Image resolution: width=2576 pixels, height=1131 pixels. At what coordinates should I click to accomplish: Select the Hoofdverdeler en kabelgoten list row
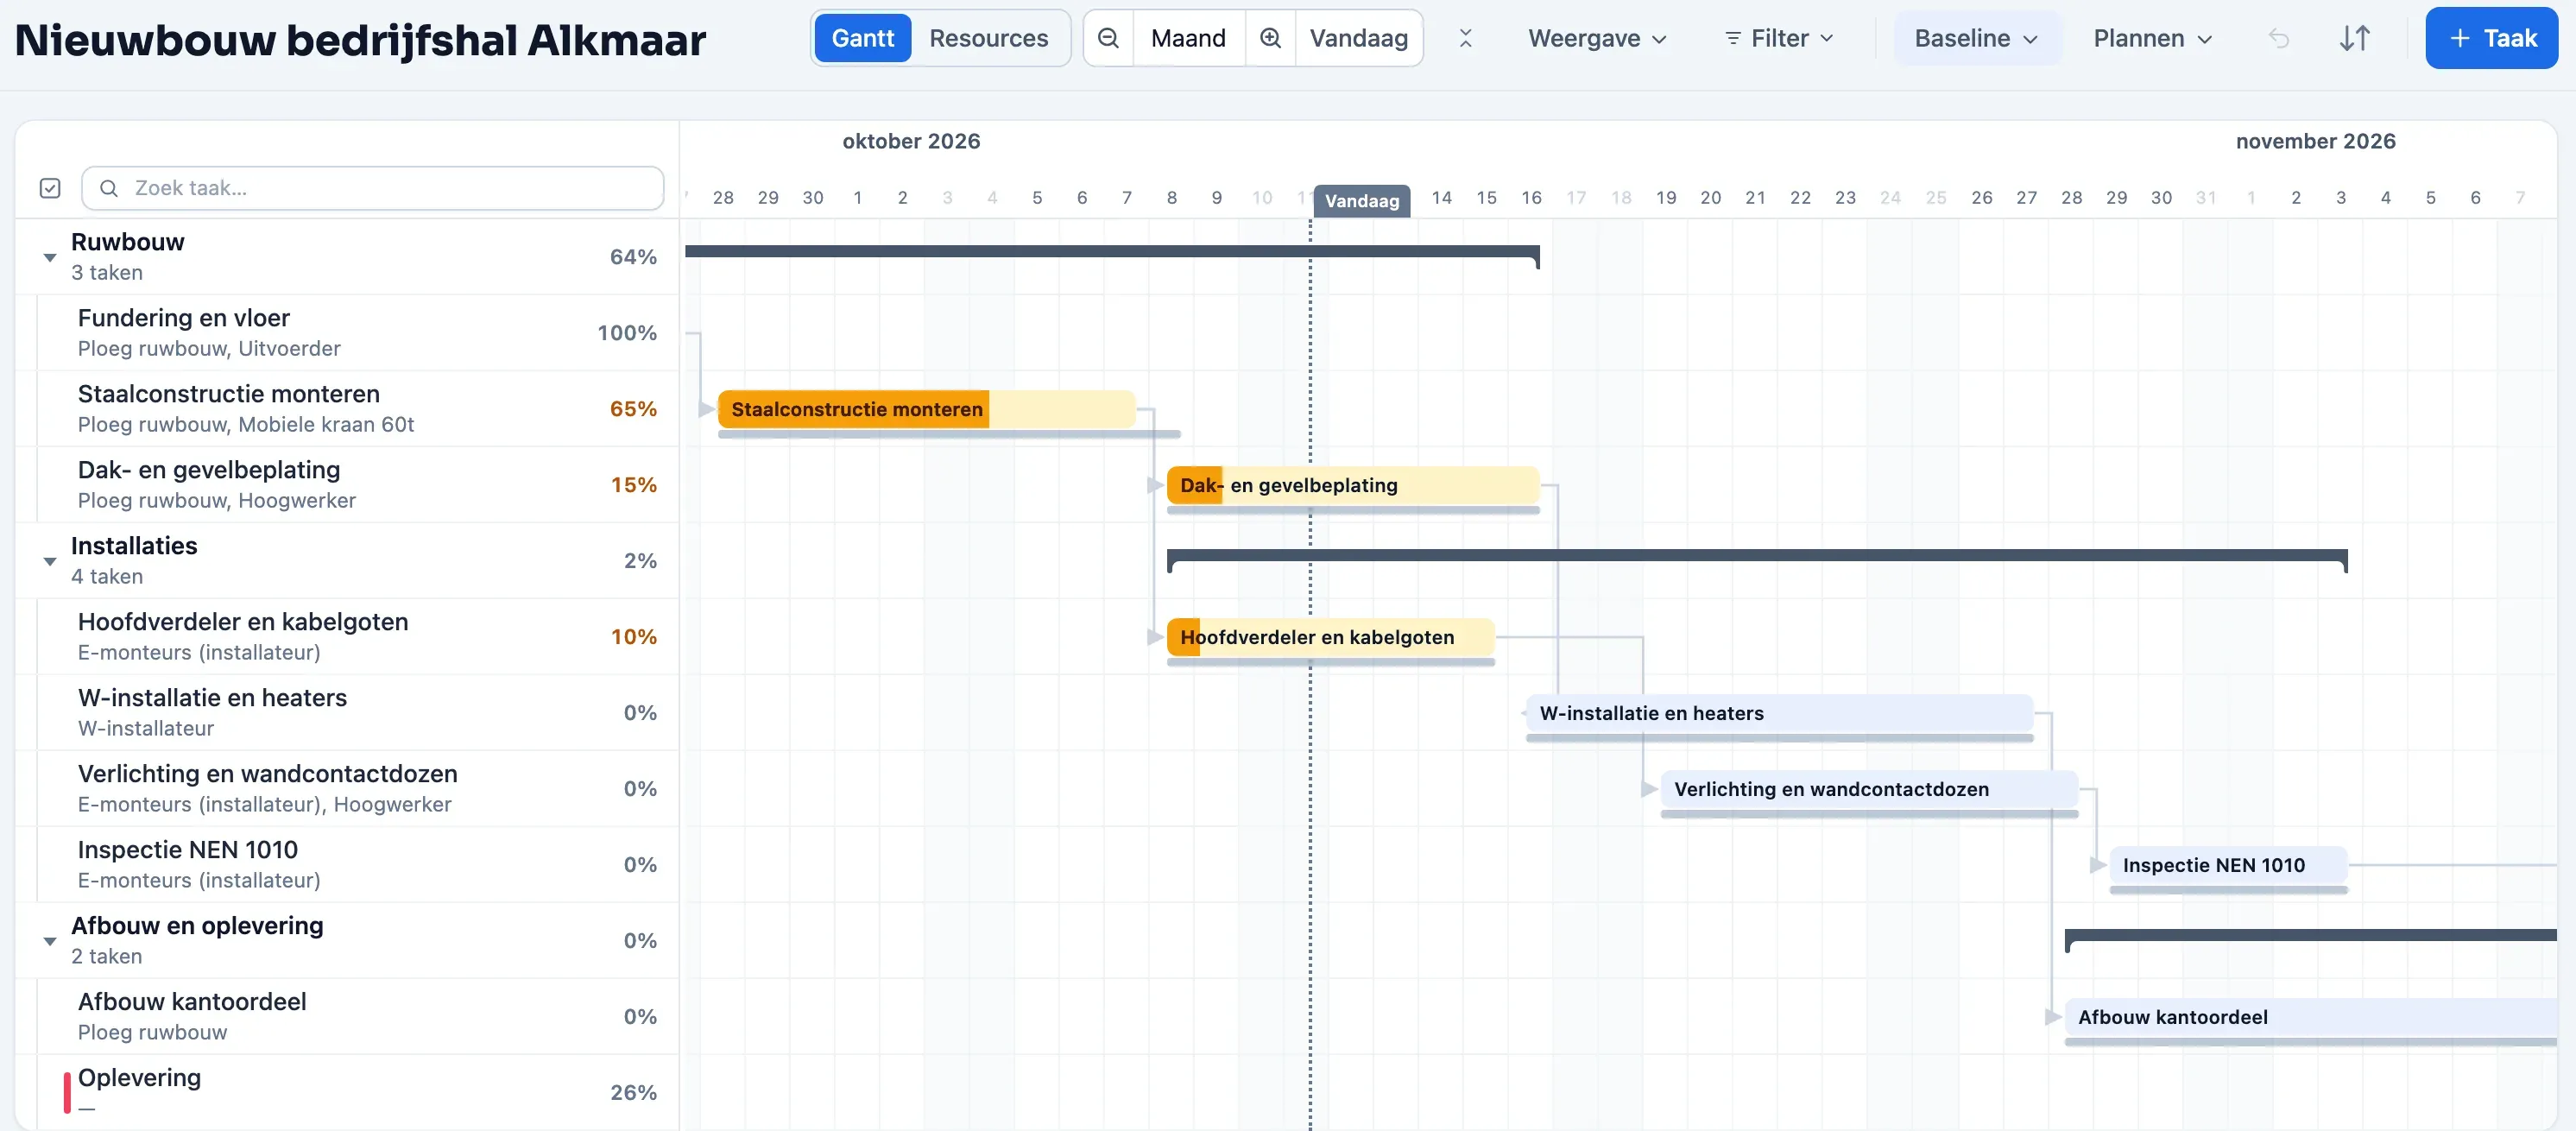click(x=347, y=637)
